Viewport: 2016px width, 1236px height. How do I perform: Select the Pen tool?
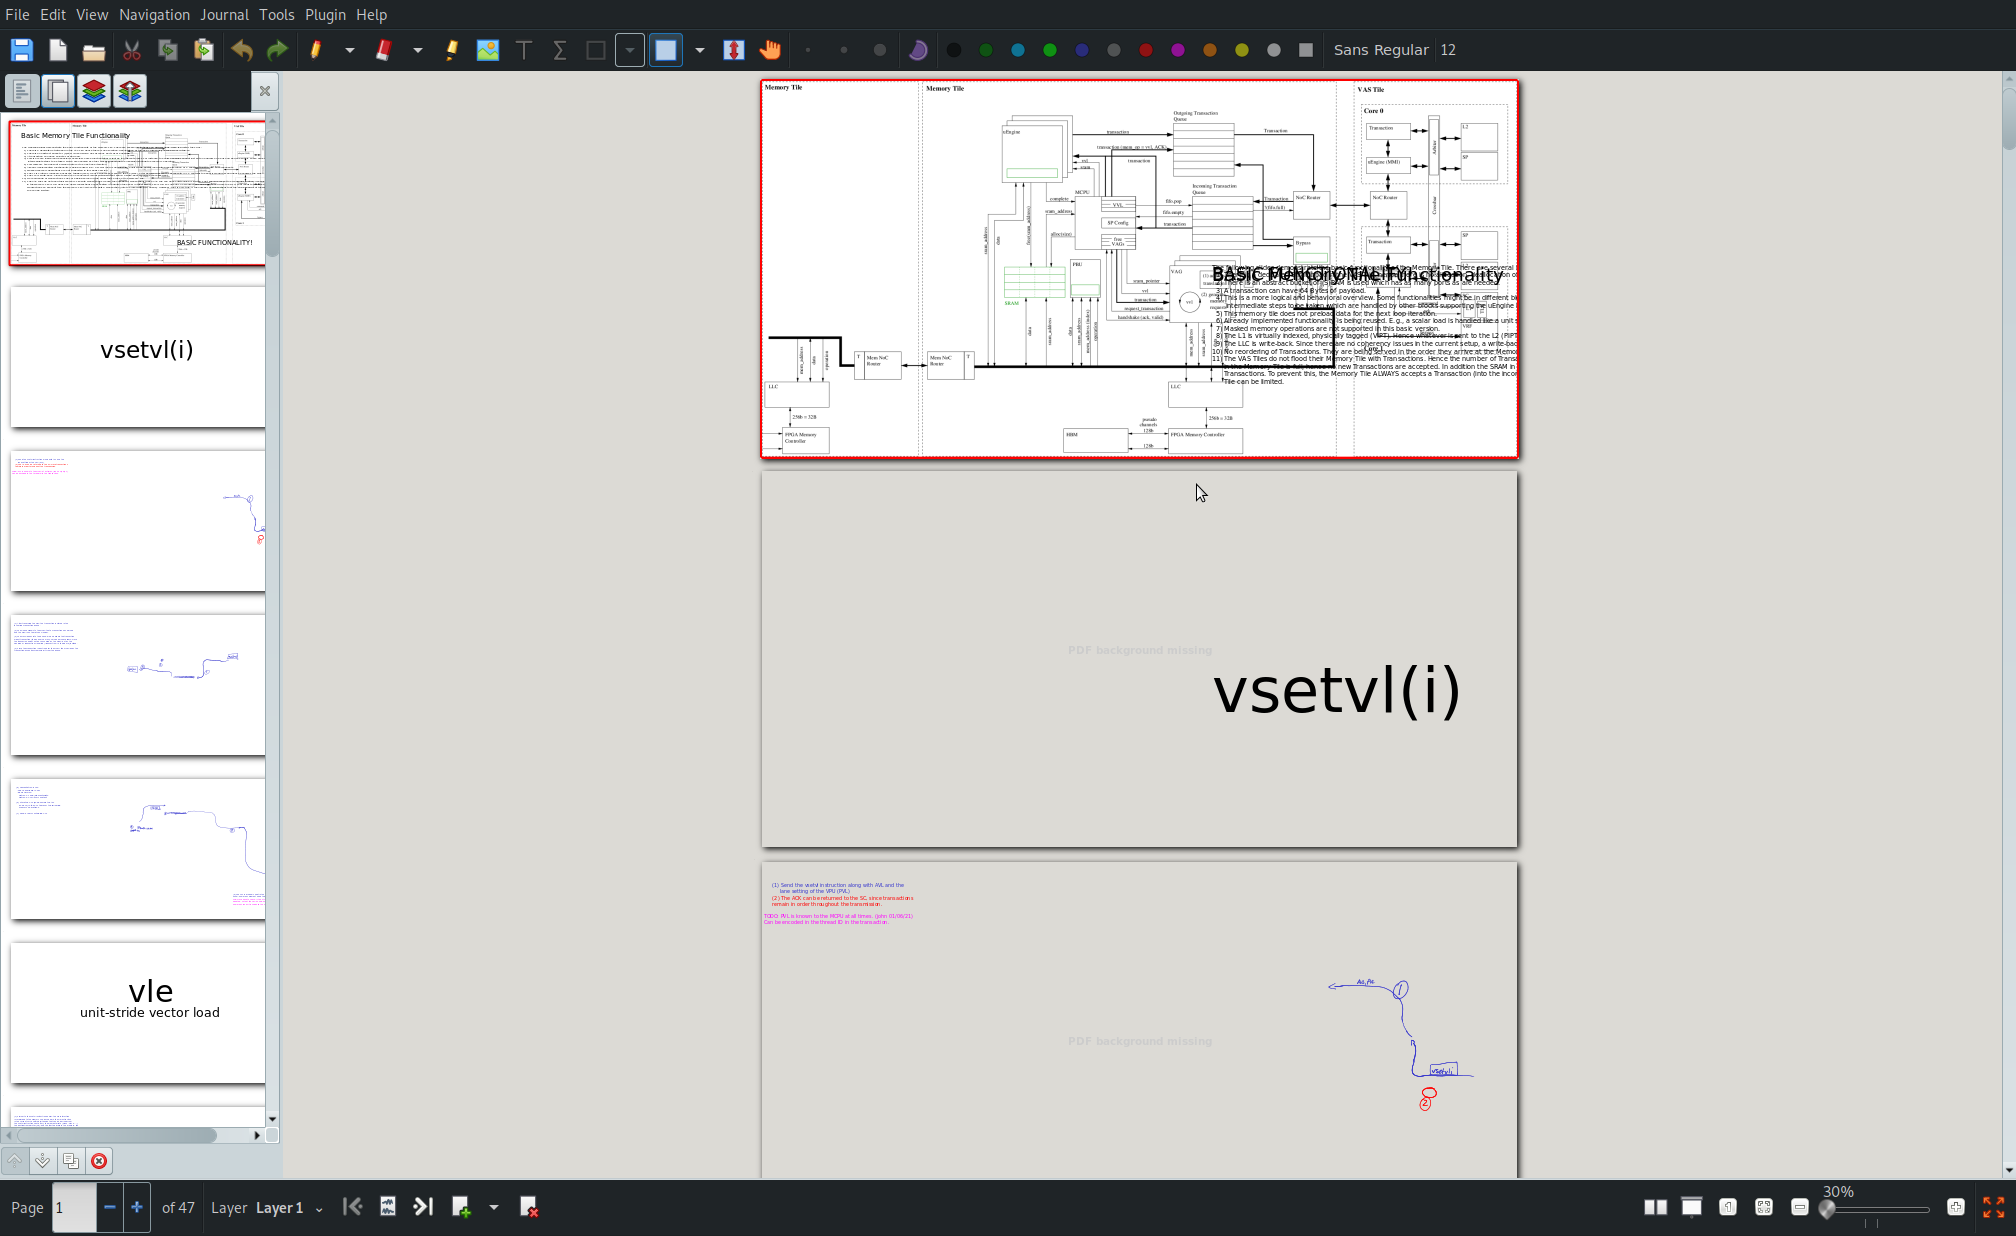(x=315, y=50)
